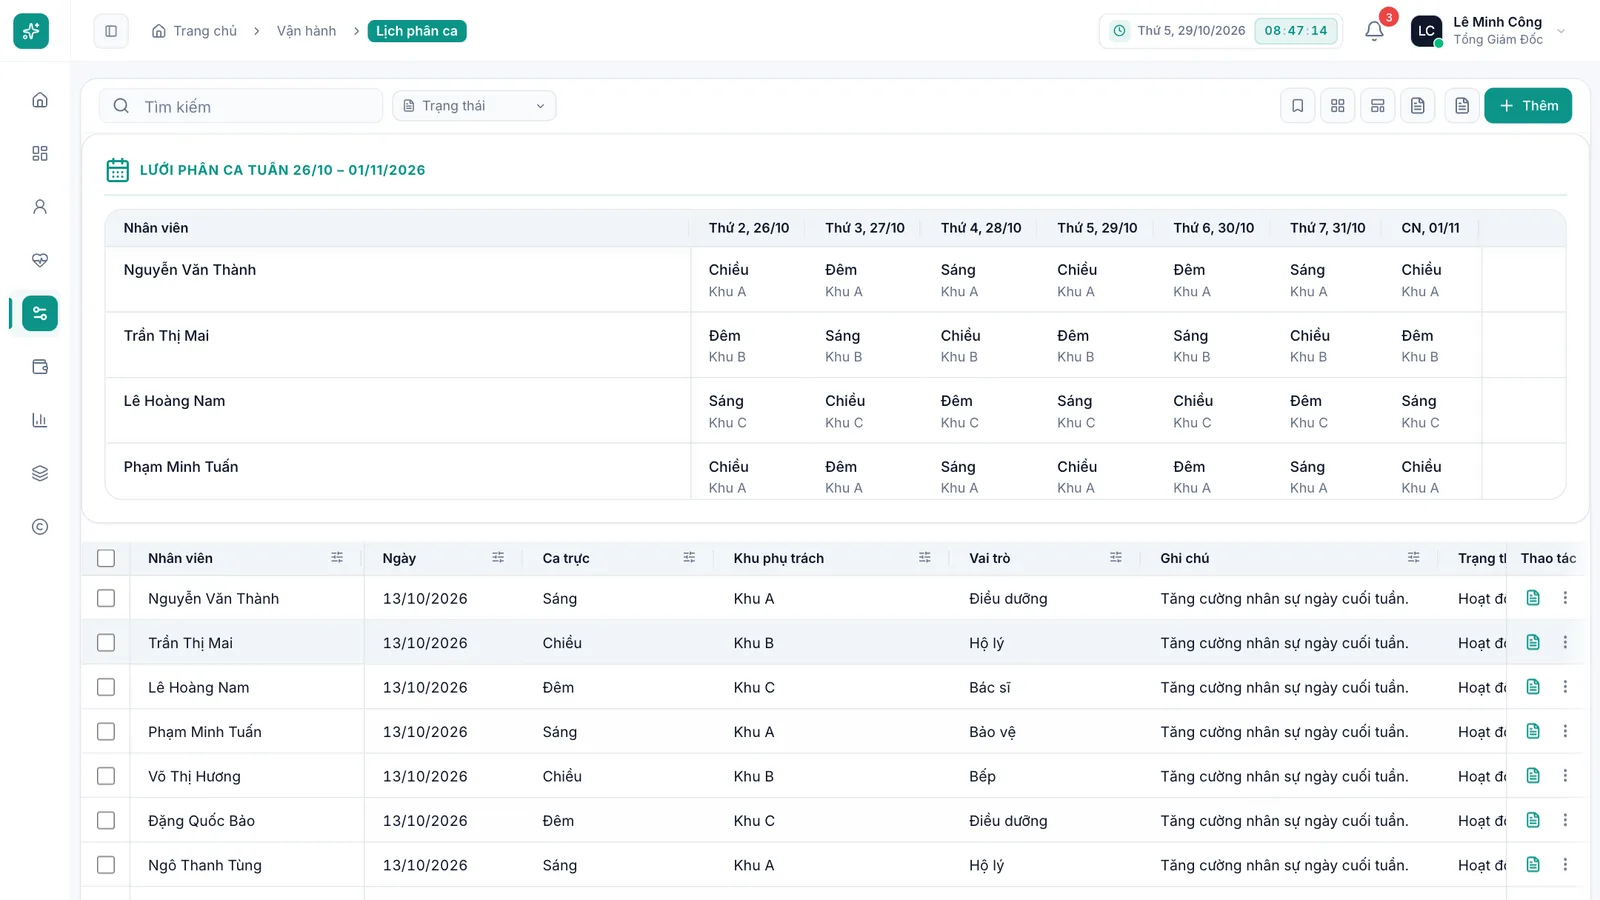The image size is (1600, 900).
Task: Select Lịch phân ca breadcrumb tab
Action: click(x=417, y=31)
